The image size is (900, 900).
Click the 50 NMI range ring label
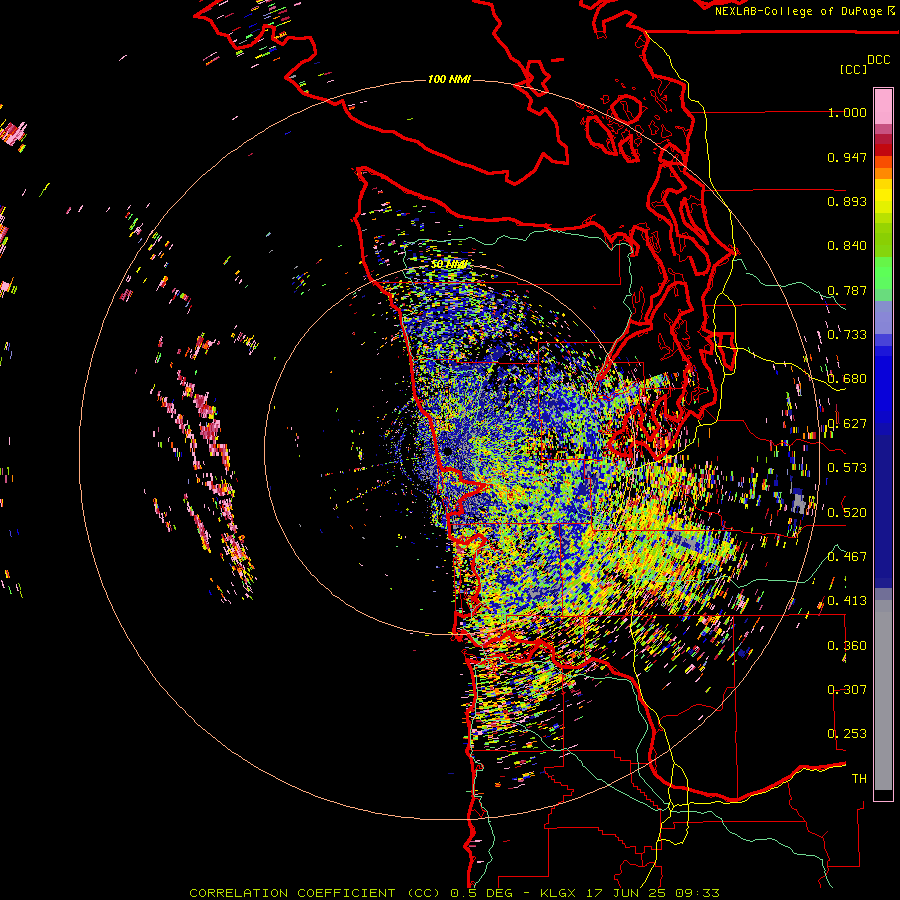tap(449, 264)
